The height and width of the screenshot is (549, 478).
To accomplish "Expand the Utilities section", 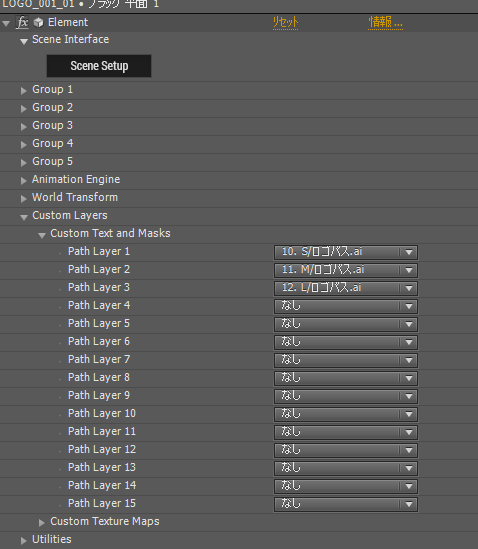I will pos(23,541).
